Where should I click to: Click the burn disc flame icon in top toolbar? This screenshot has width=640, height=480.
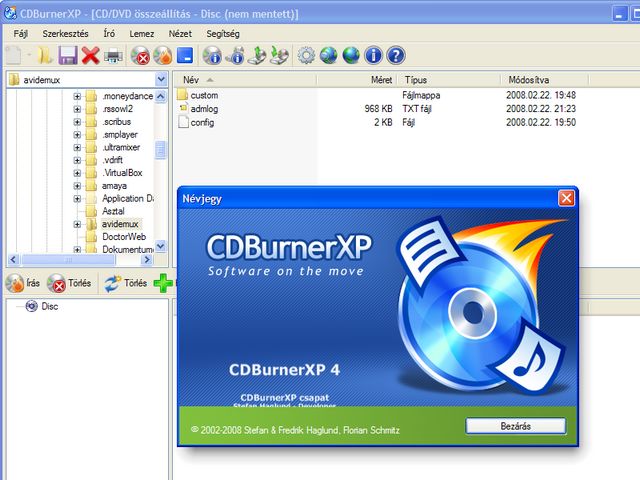(163, 56)
